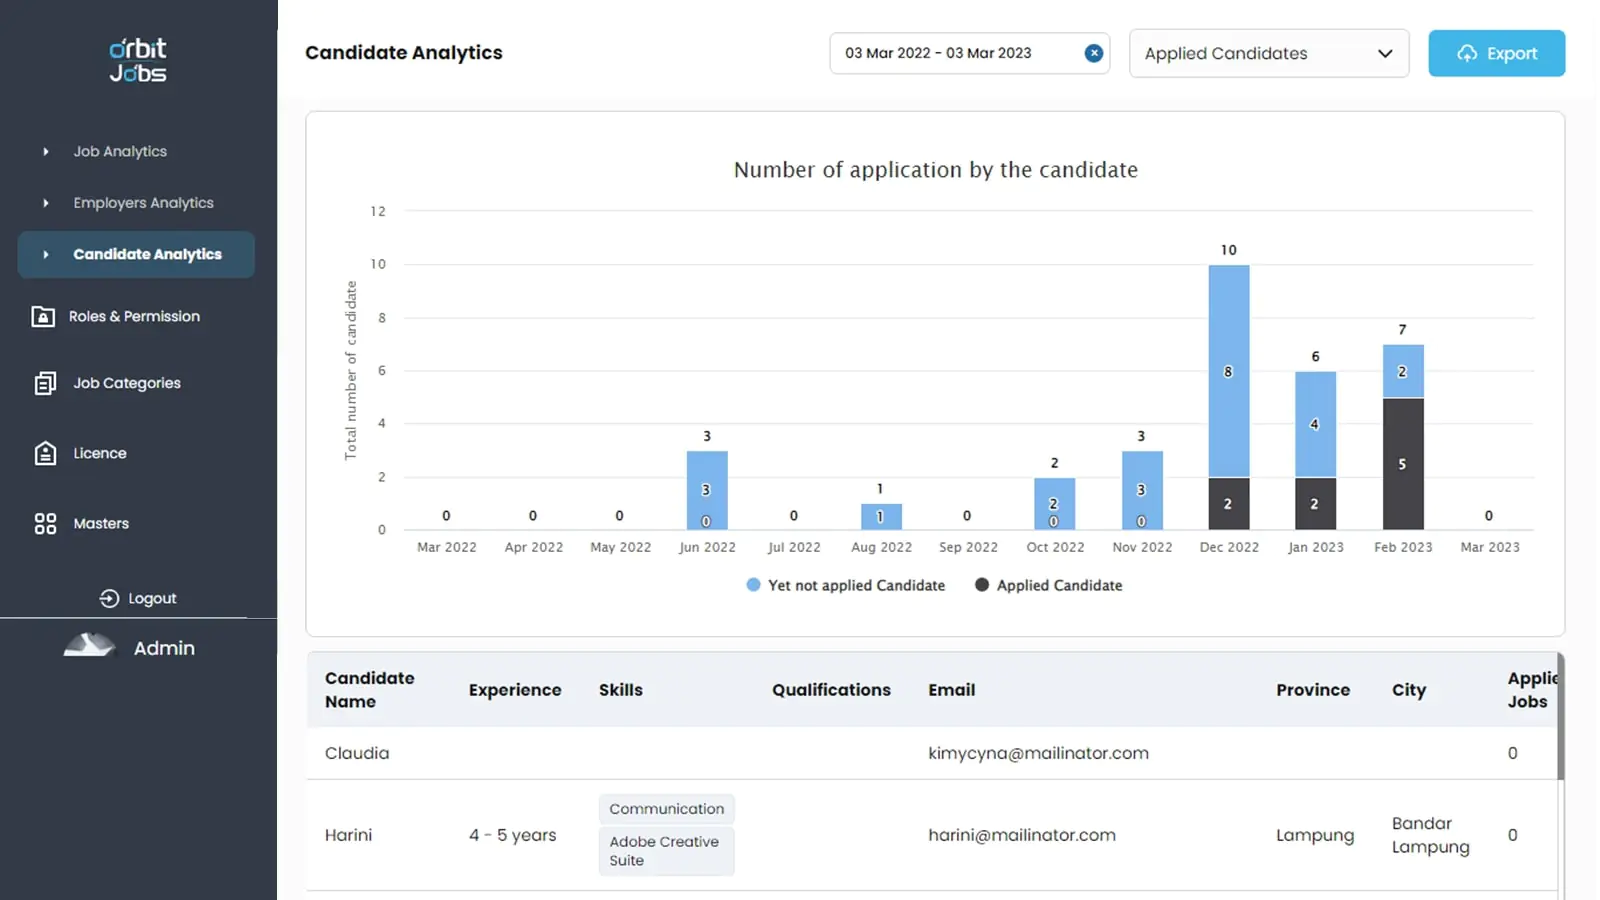
Task: Open Job Analytics menu item
Action: click(120, 152)
